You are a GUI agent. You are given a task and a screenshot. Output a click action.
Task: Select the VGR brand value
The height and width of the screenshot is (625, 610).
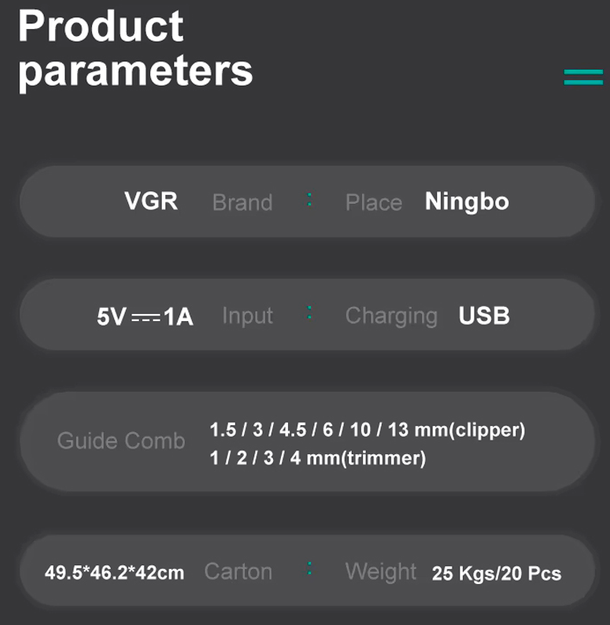coord(151,201)
